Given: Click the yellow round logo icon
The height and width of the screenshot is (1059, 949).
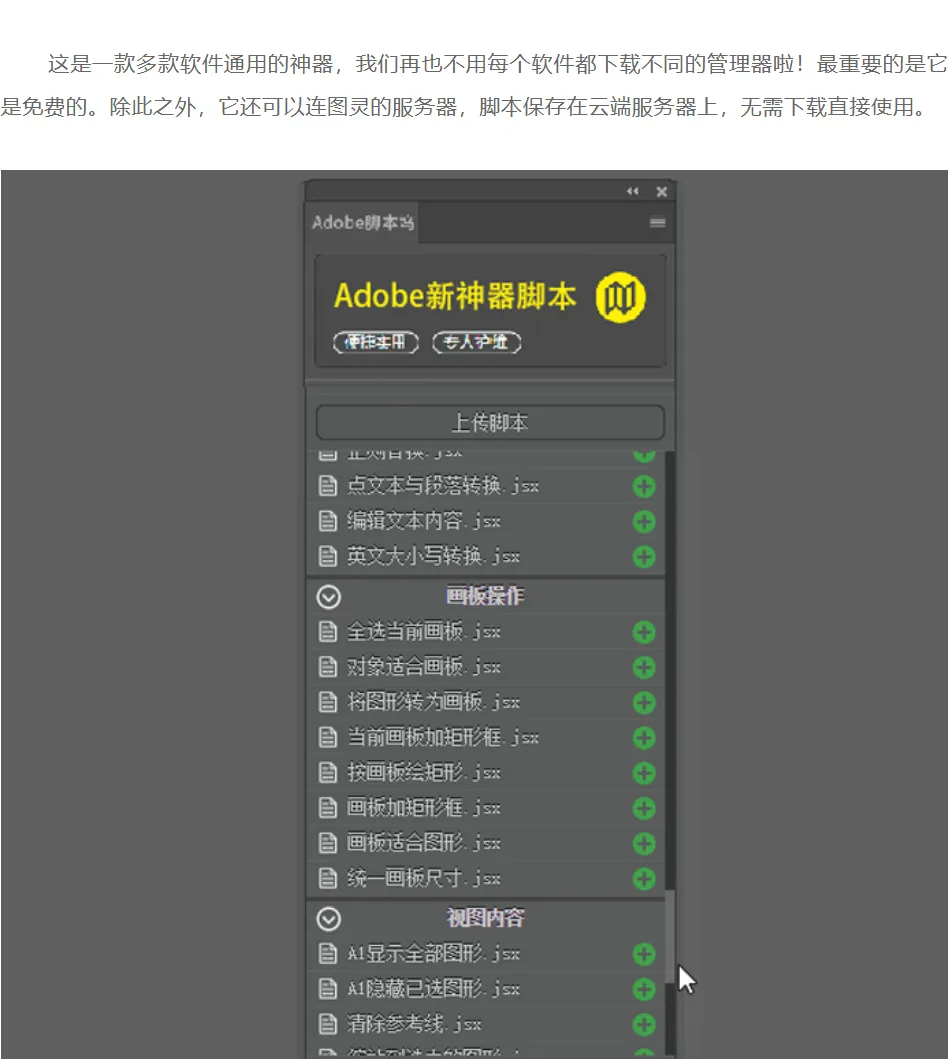Looking at the screenshot, I should click(621, 297).
